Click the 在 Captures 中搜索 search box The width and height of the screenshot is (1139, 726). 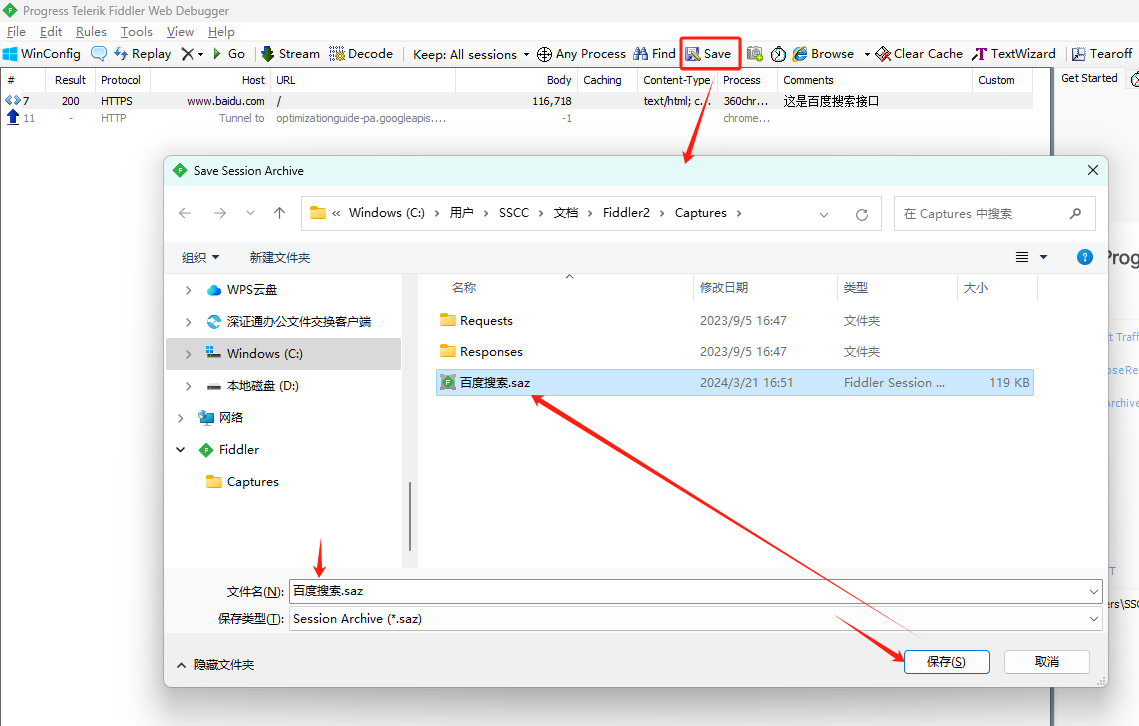(x=994, y=214)
